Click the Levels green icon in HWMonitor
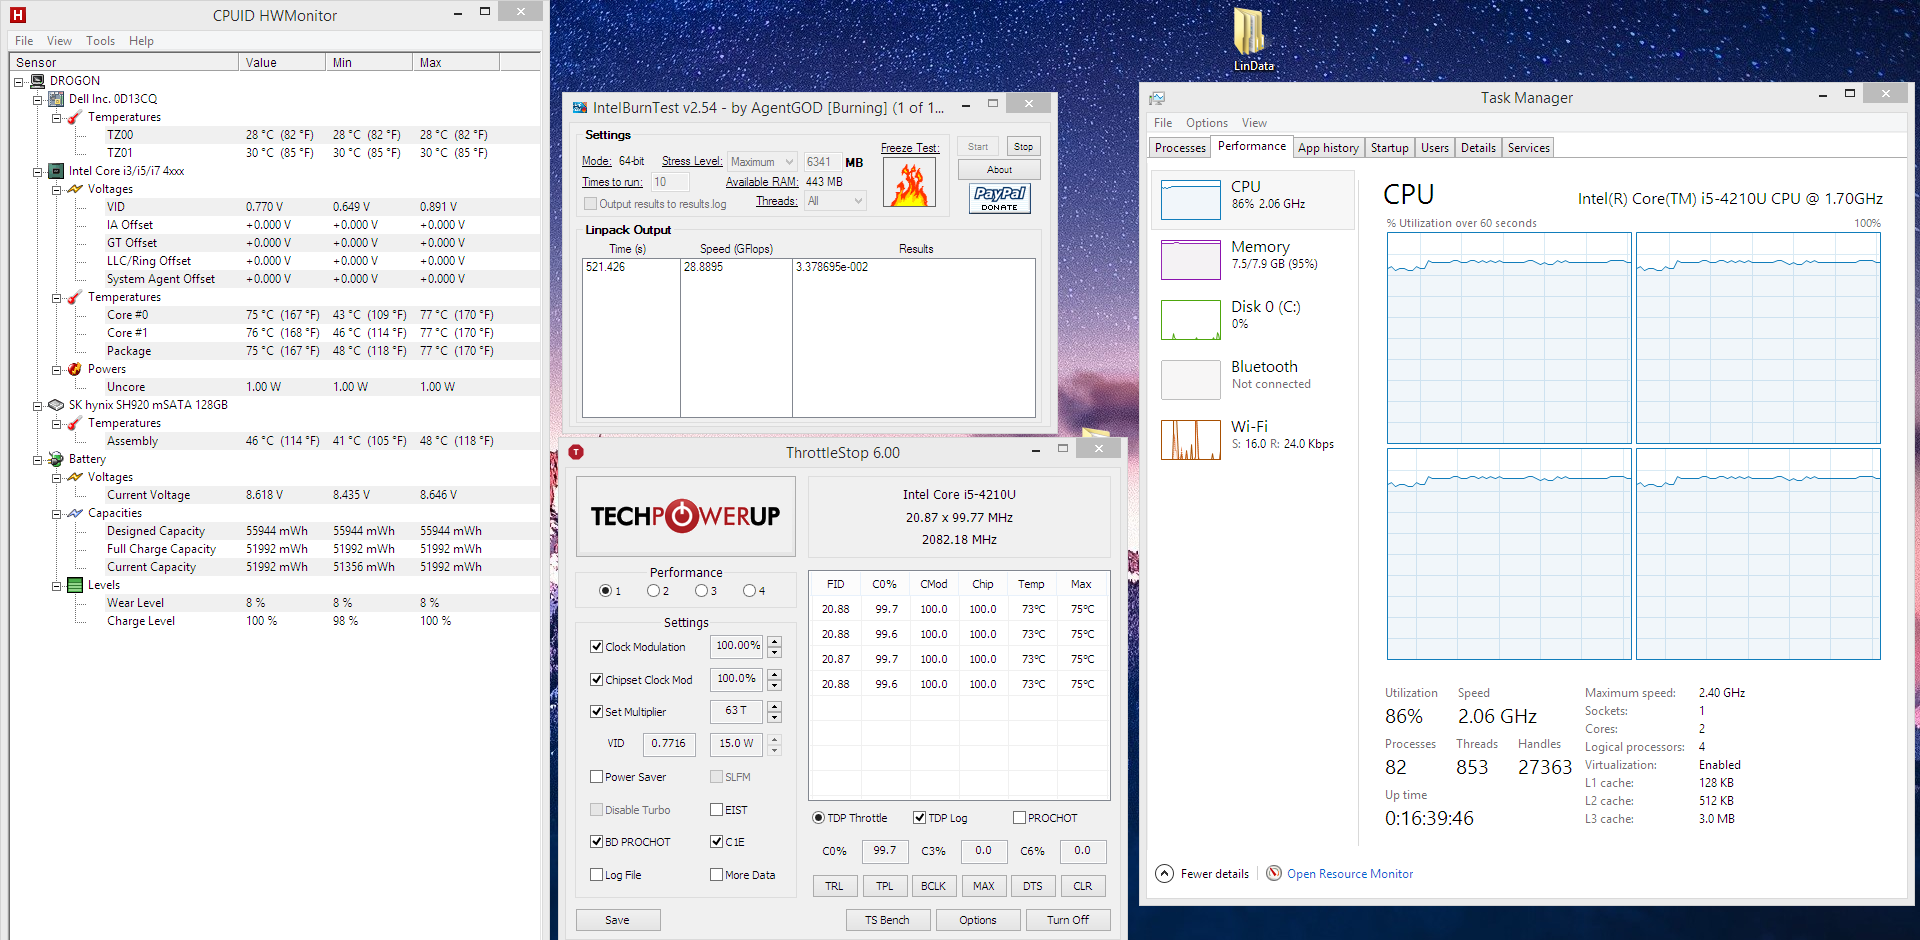The image size is (1920, 940). (x=75, y=585)
